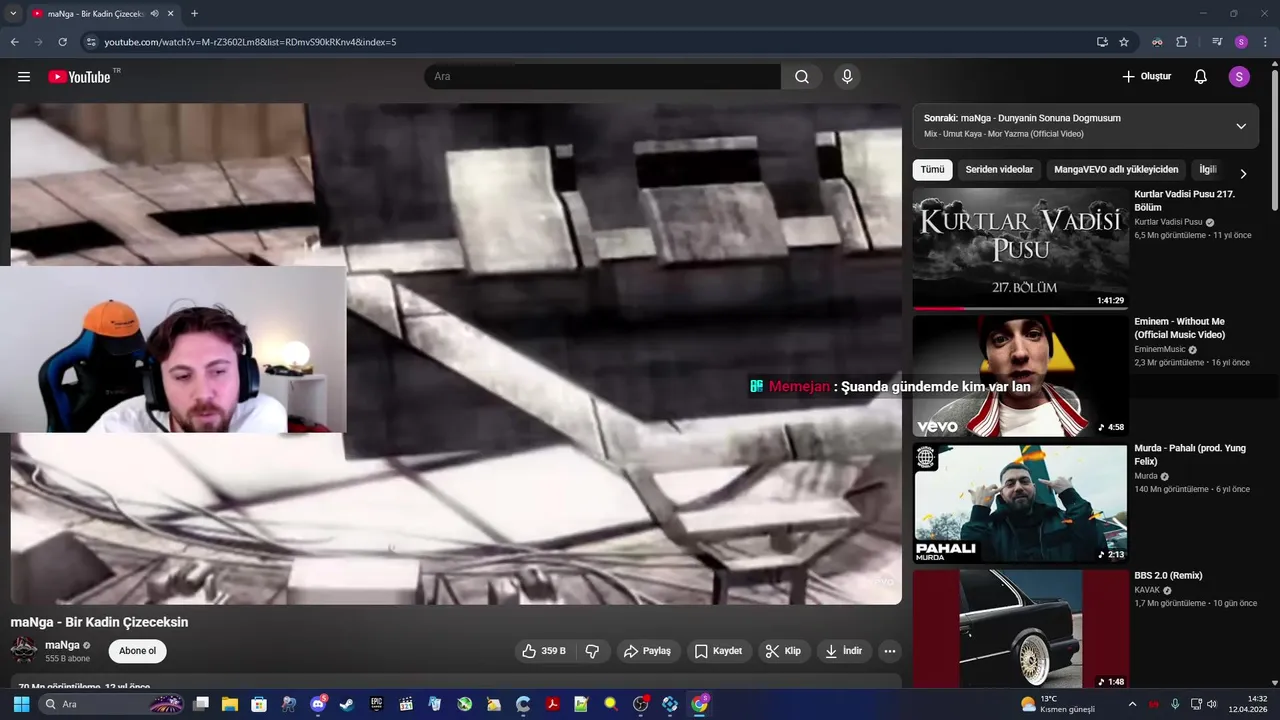Open Murda - Pahalı video title
1280x720 pixels.
click(x=1189, y=455)
